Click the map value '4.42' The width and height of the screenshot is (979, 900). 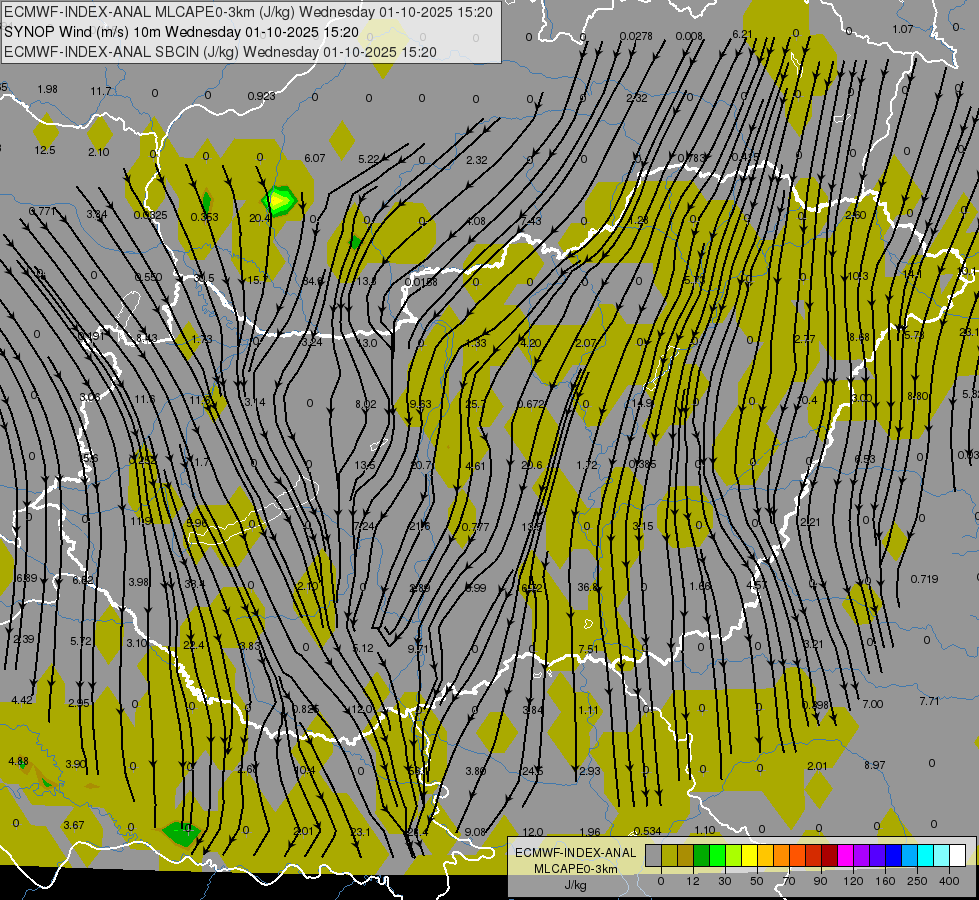click(x=22, y=700)
